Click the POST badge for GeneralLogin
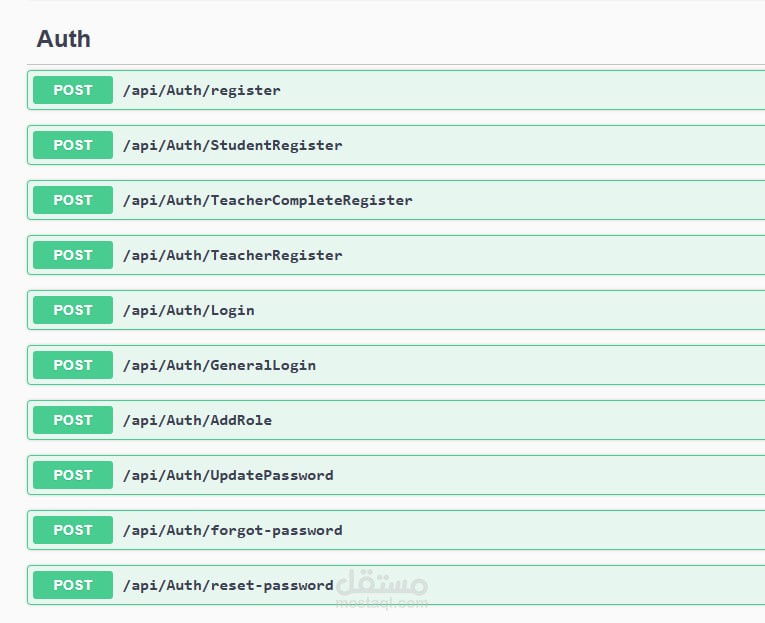The height and width of the screenshot is (623, 765). [73, 365]
